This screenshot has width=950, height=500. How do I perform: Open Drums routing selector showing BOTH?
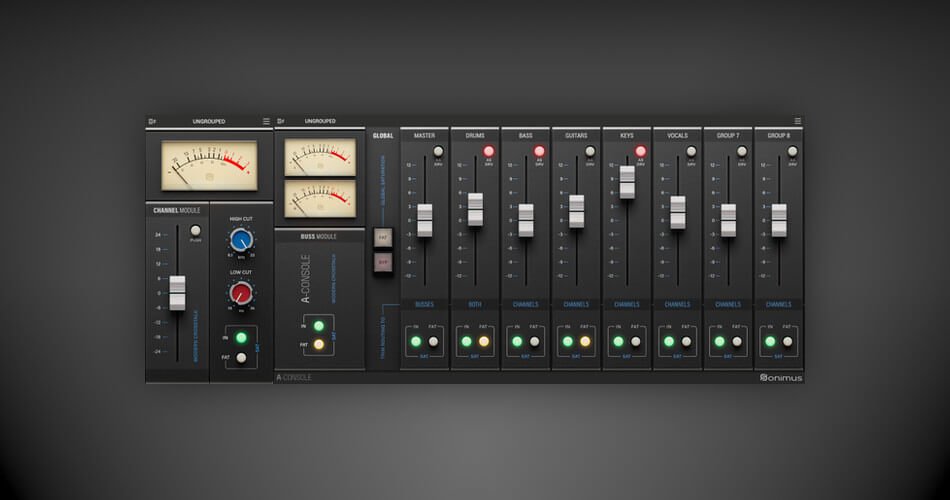tap(475, 304)
